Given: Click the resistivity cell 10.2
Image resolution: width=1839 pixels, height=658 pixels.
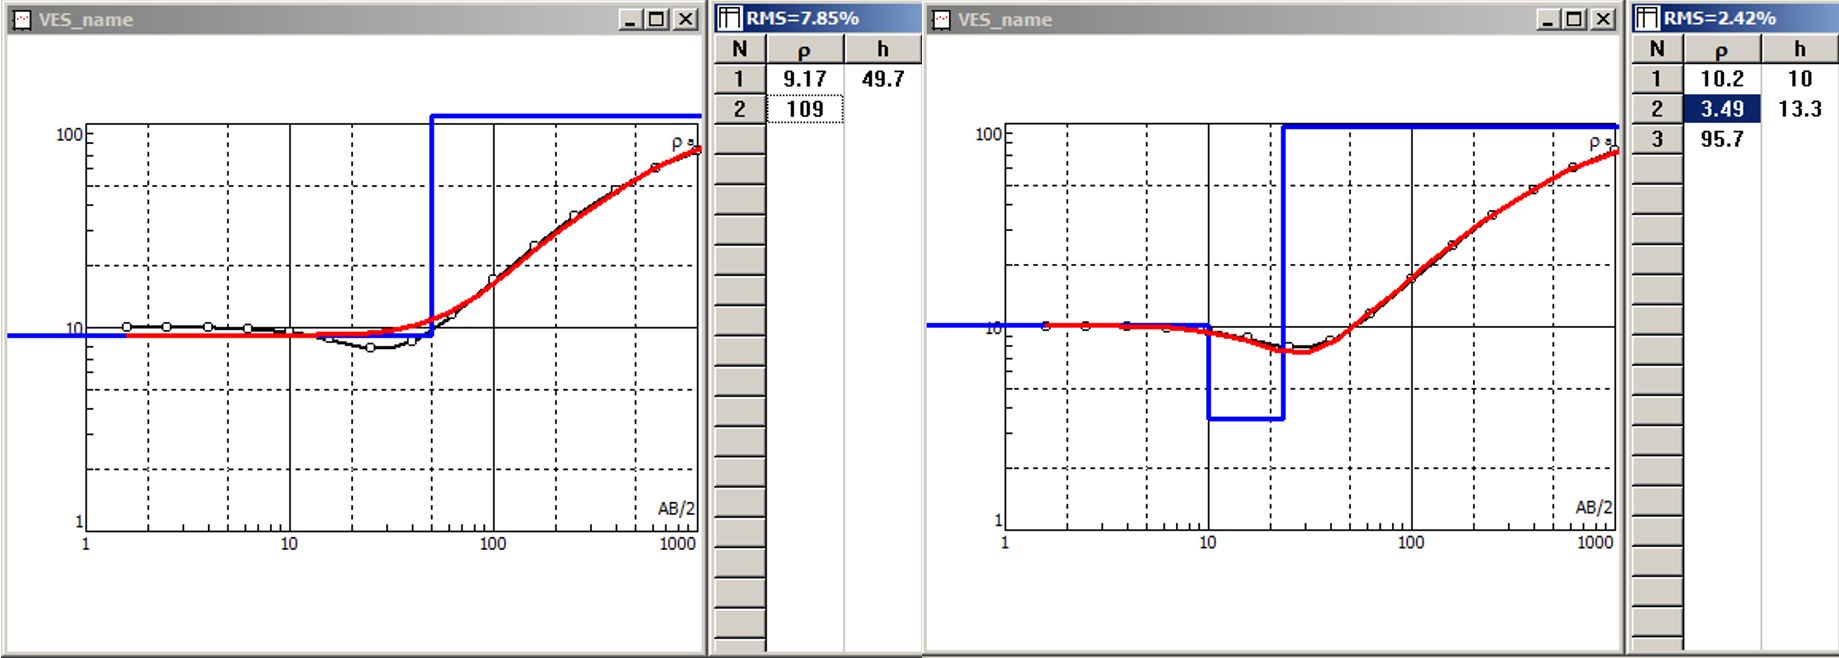Looking at the screenshot, I should [1722, 79].
